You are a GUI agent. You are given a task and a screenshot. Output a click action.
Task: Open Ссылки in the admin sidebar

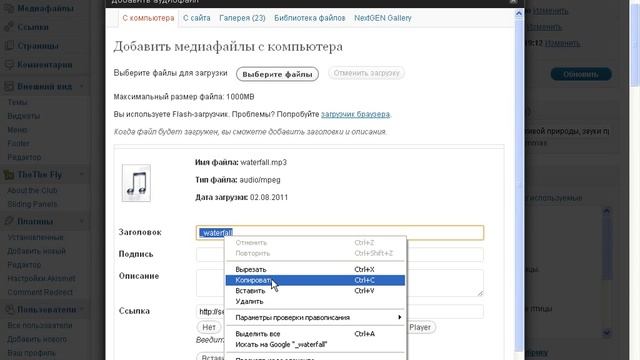(x=33, y=27)
